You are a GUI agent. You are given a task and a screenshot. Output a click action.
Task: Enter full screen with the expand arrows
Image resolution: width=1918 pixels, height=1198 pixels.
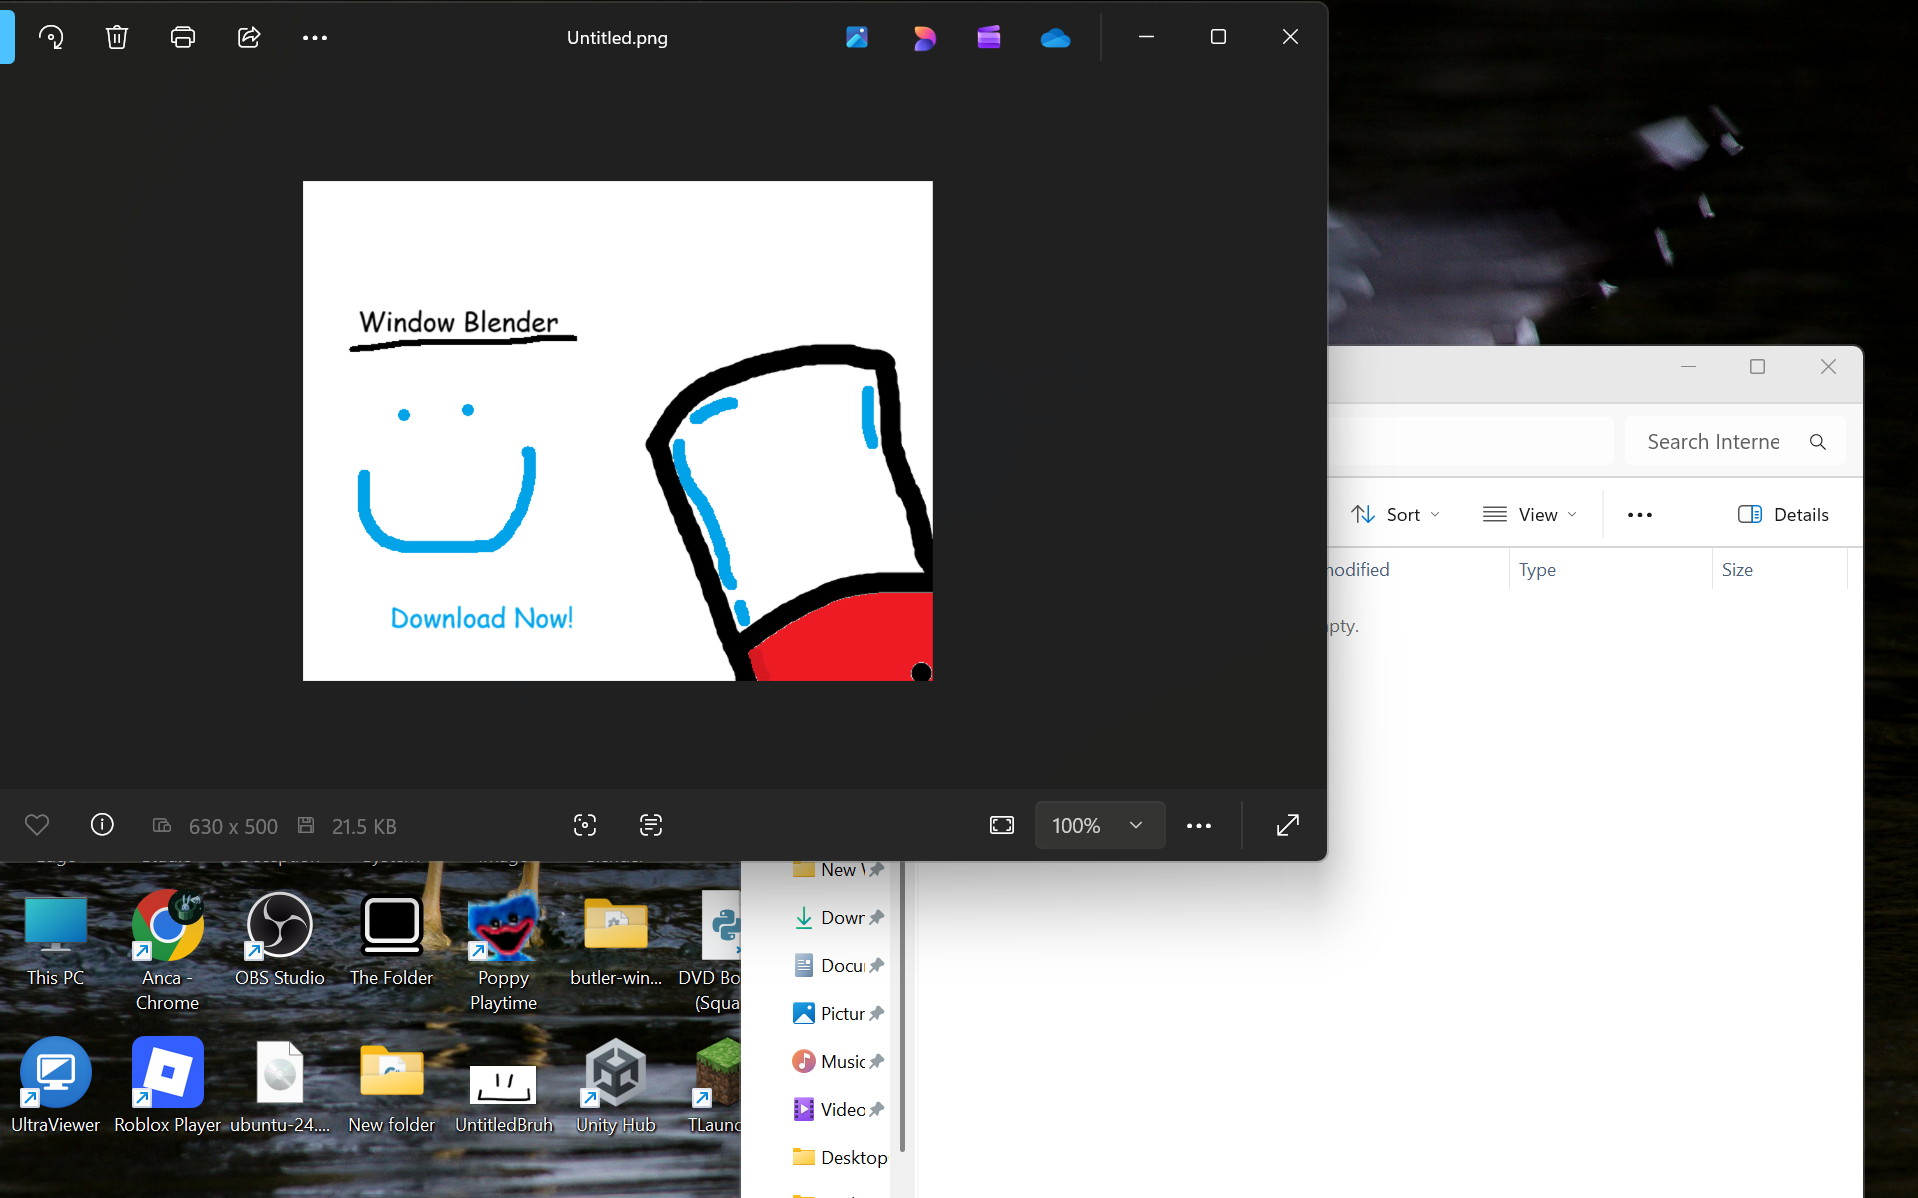click(x=1288, y=825)
